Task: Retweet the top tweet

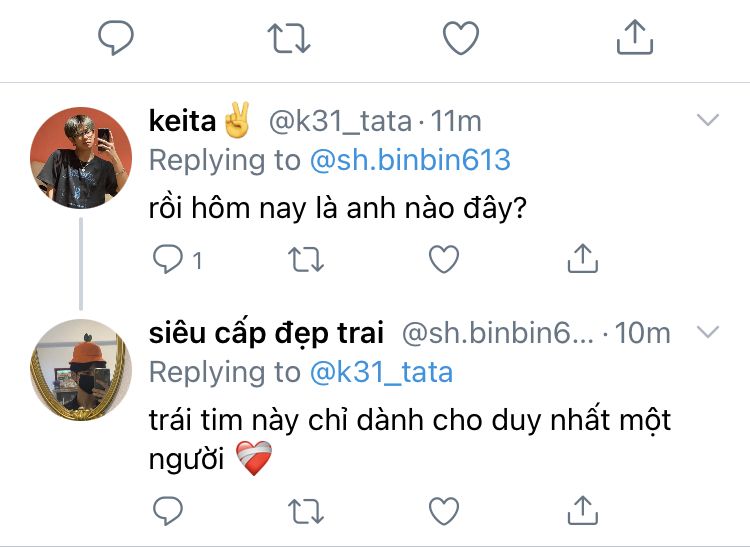Action: (x=288, y=38)
